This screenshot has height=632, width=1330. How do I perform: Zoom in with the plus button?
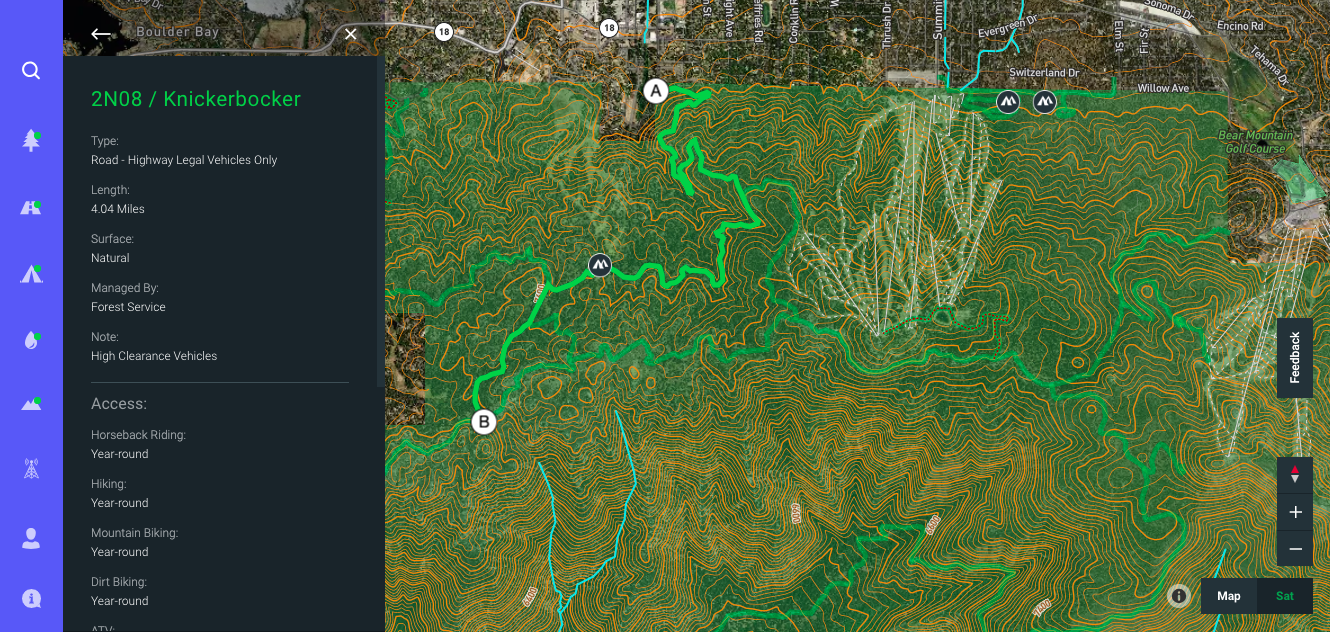tap(1295, 512)
